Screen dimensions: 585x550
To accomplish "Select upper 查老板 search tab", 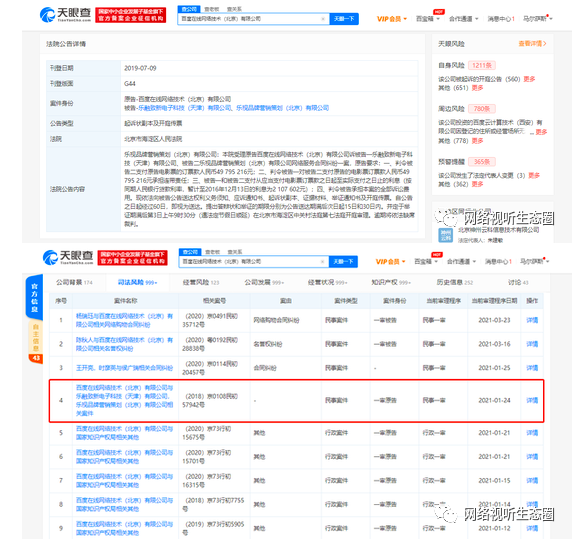I will tap(212, 9).
